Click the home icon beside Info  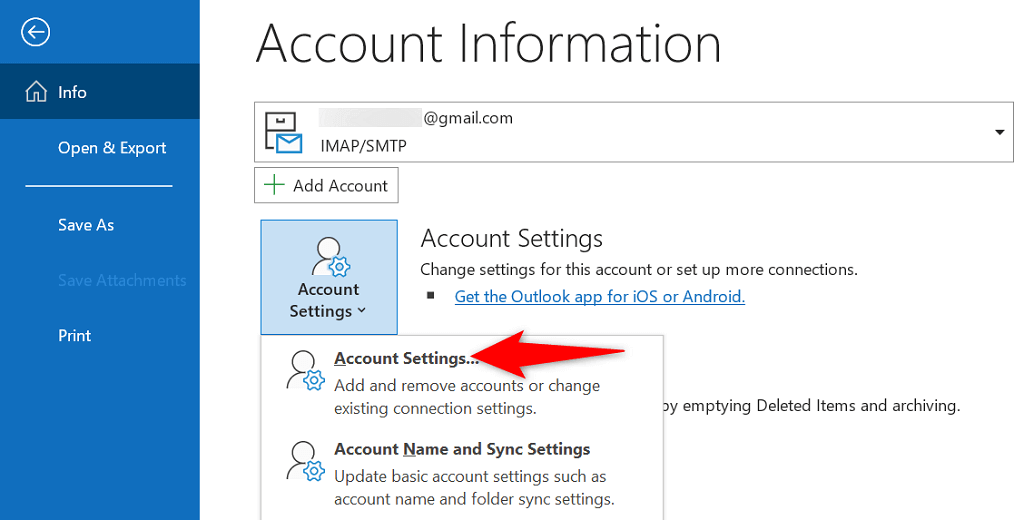[x=36, y=92]
